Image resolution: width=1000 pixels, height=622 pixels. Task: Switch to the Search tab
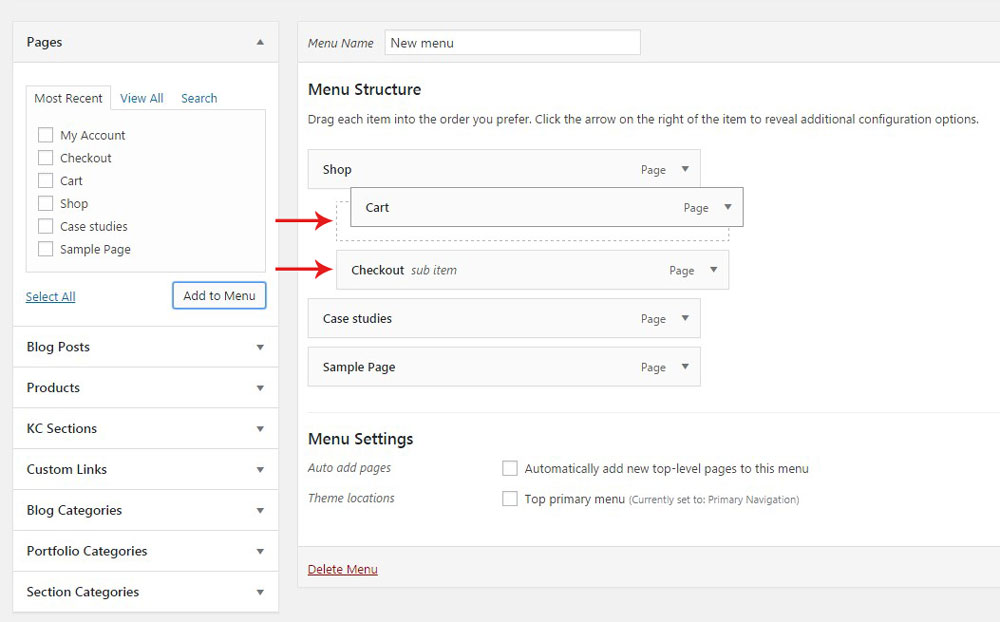198,98
